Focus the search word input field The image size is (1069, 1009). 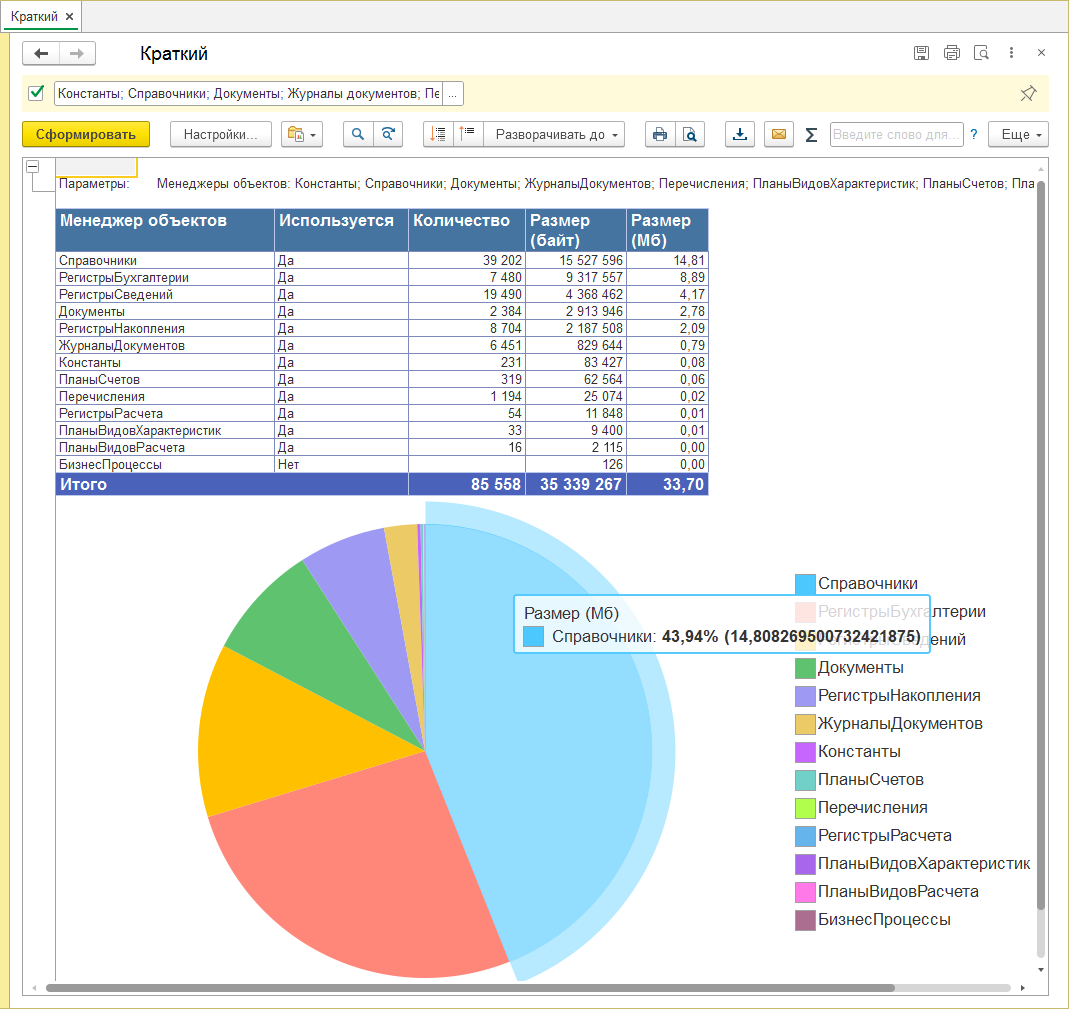897,134
